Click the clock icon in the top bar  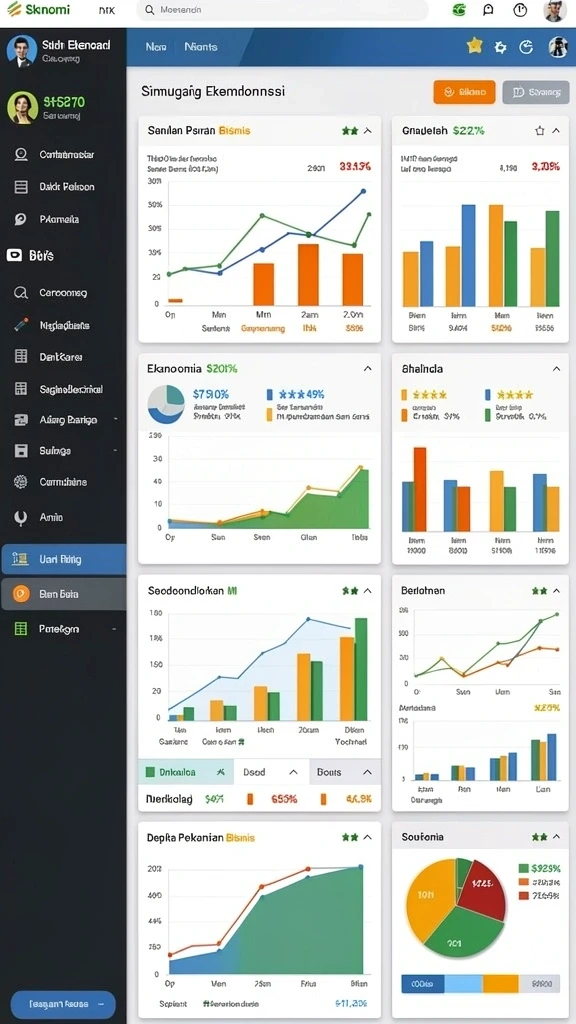[520, 10]
